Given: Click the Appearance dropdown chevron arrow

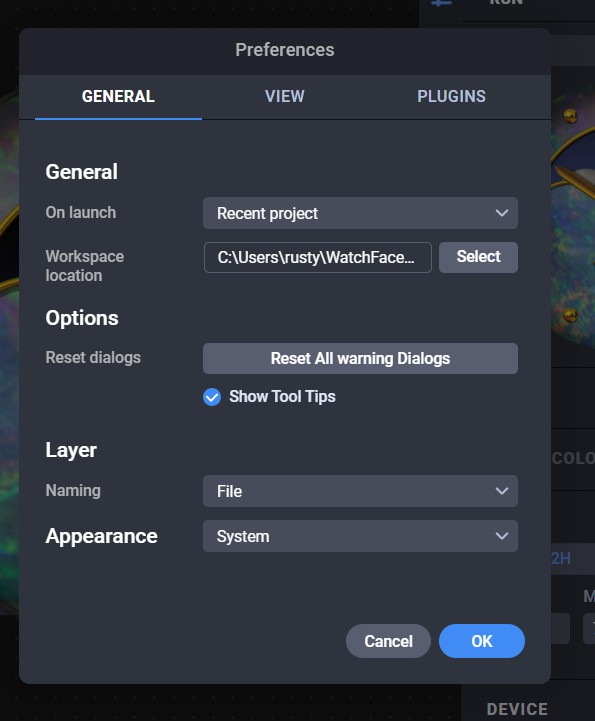Looking at the screenshot, I should 502,536.
